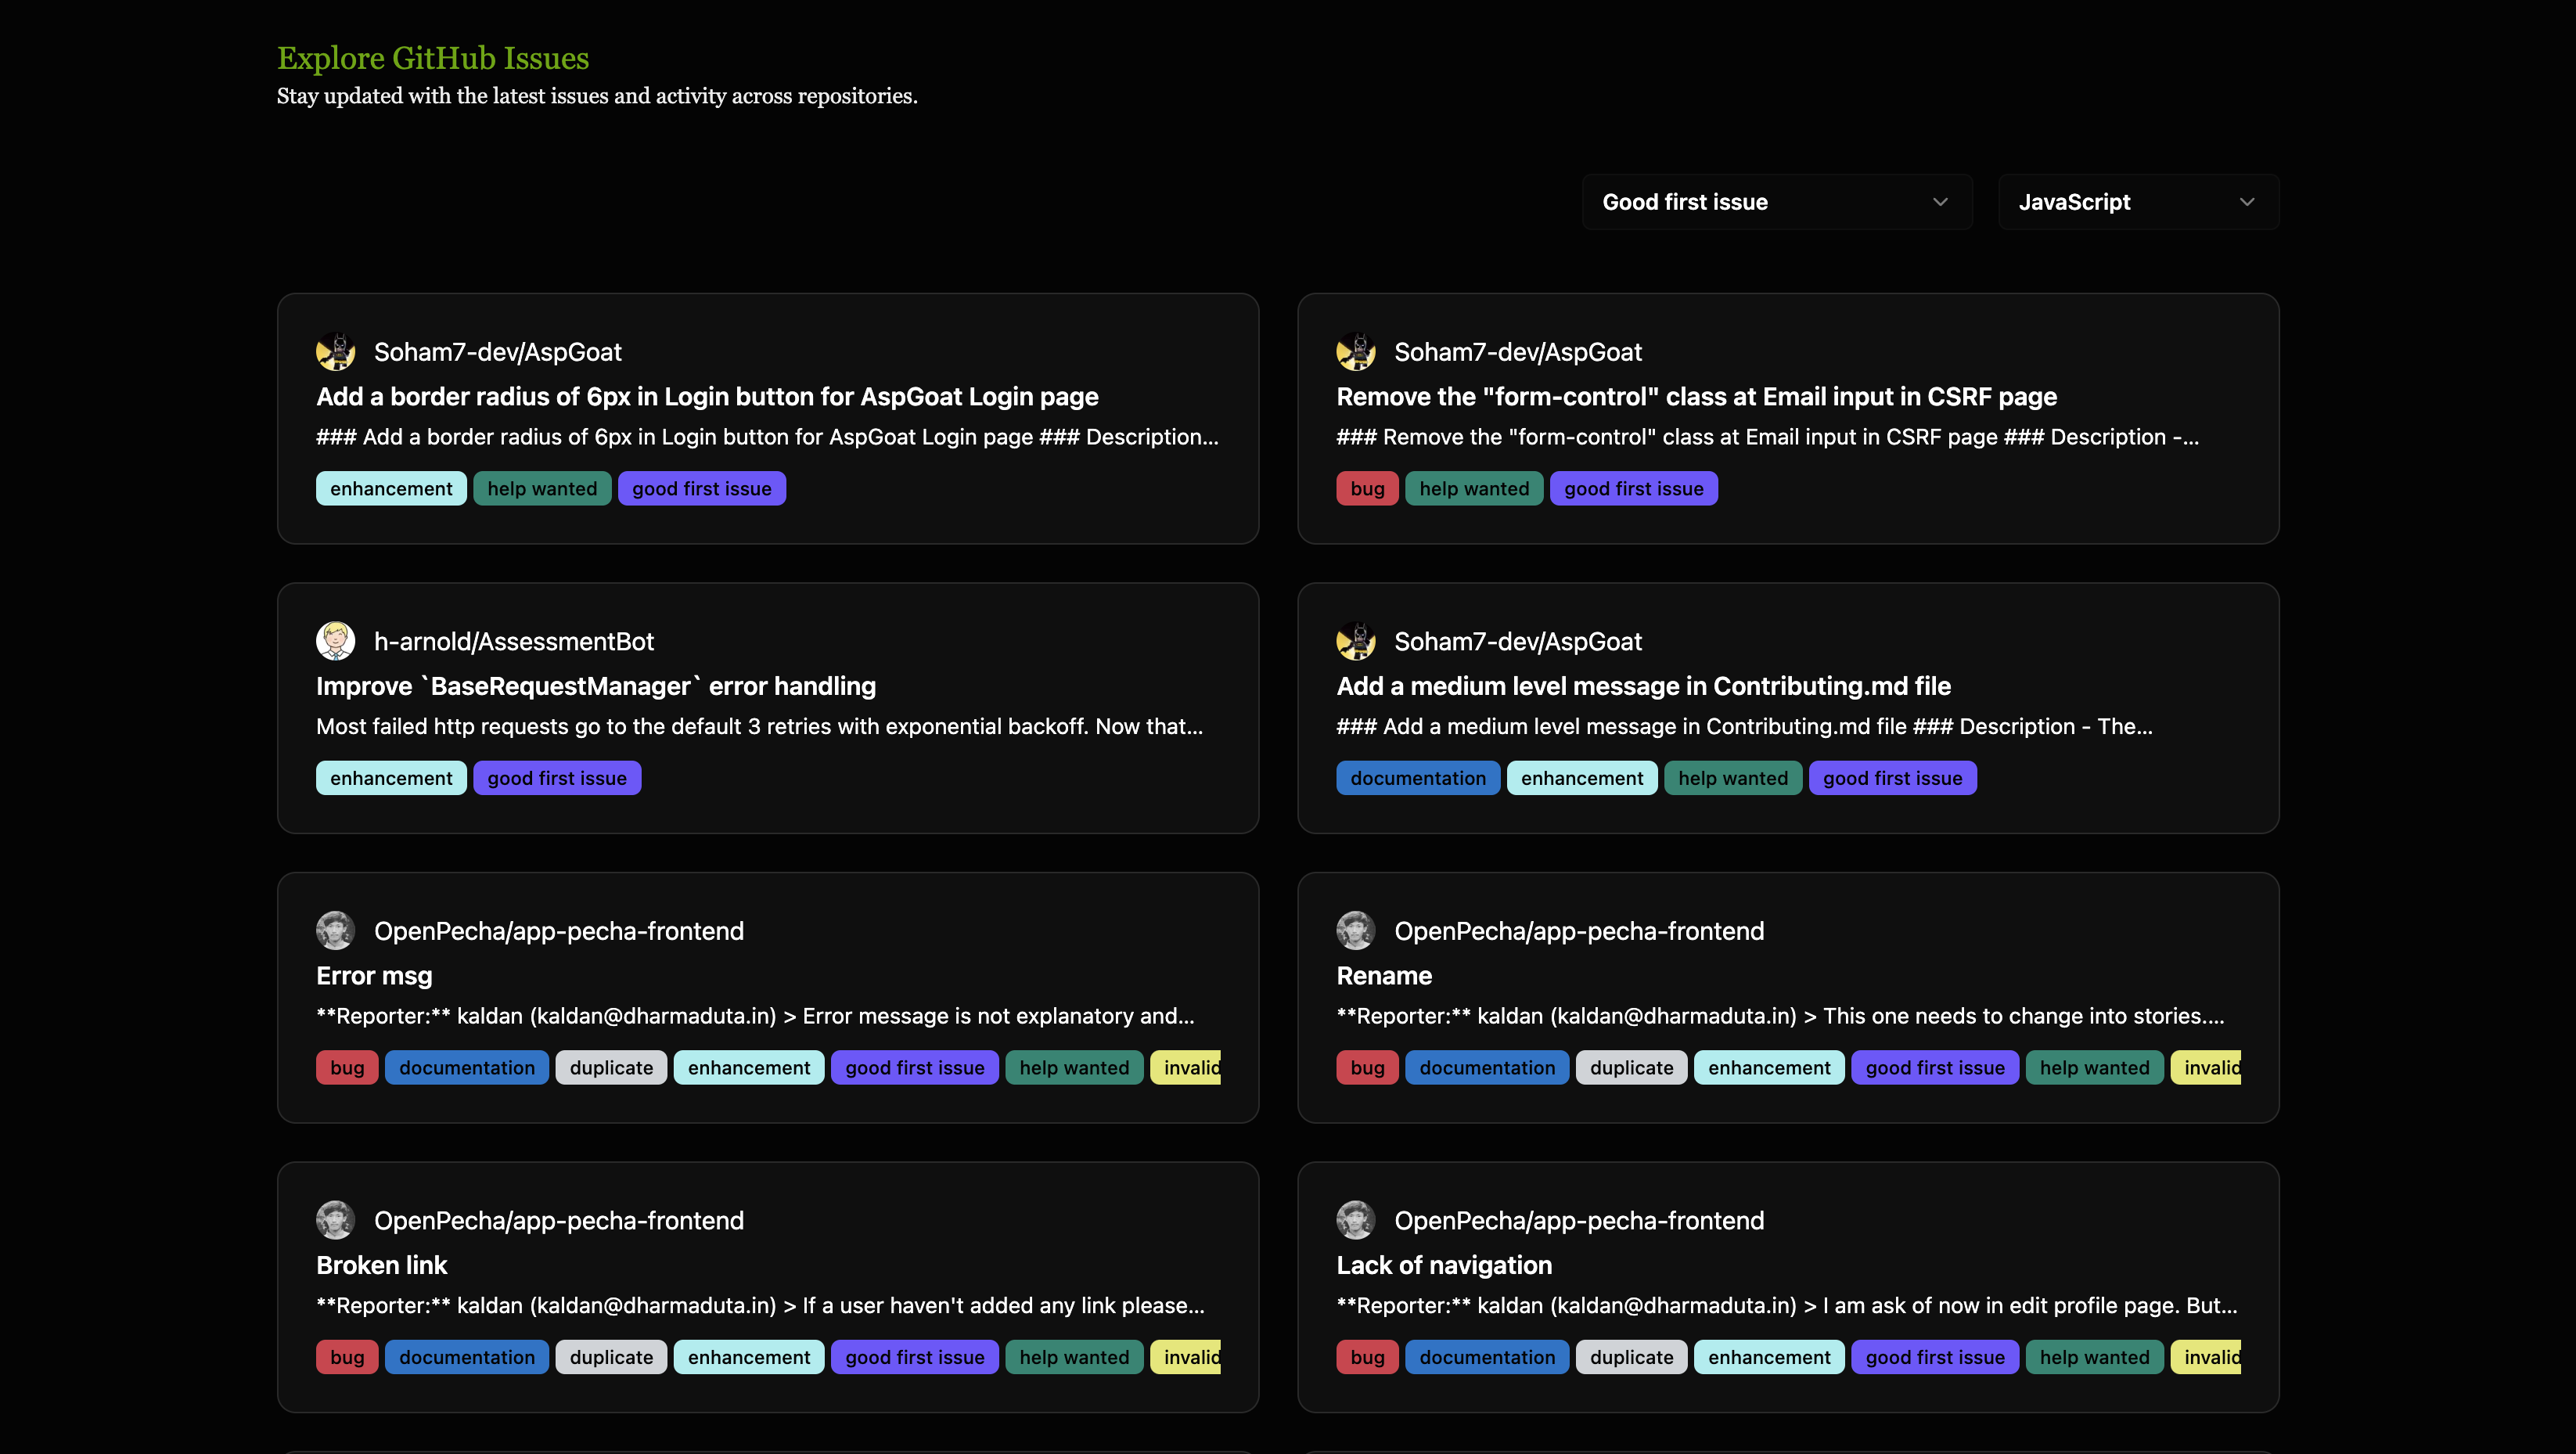Click documentation tag on Lack of navigation card
2576x1454 pixels.
(1487, 1357)
